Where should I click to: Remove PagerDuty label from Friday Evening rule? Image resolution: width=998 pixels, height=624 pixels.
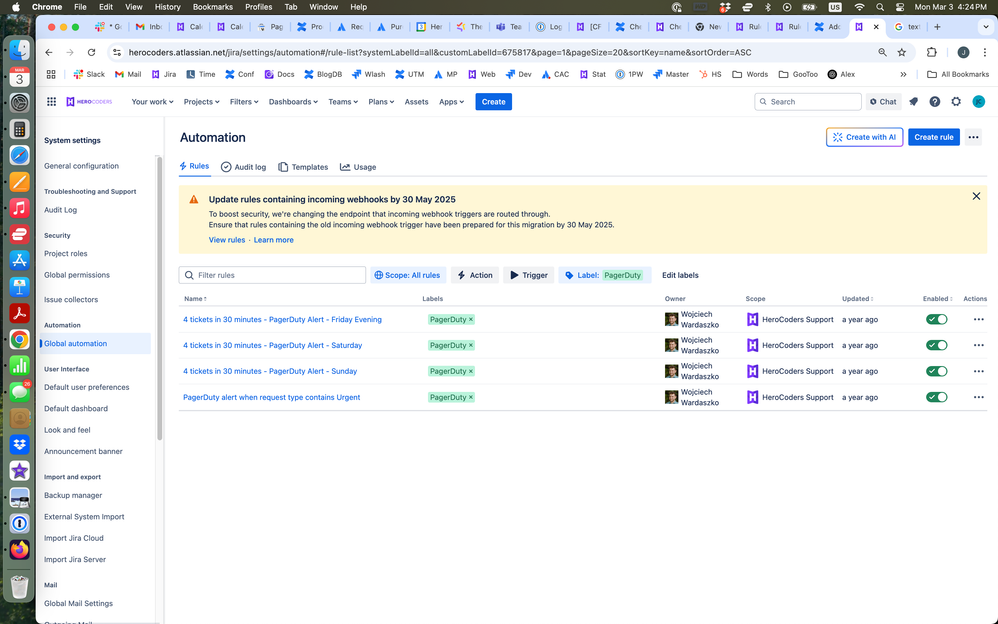[x=471, y=320]
